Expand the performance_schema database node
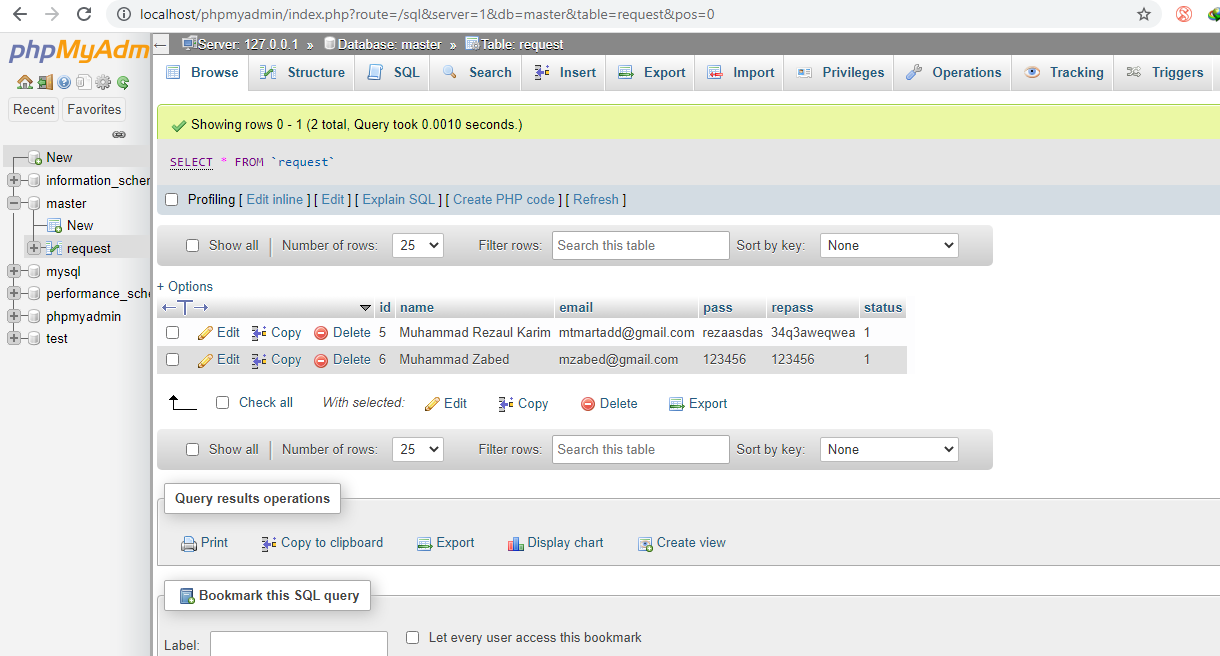The width and height of the screenshot is (1220, 656). tap(14, 294)
